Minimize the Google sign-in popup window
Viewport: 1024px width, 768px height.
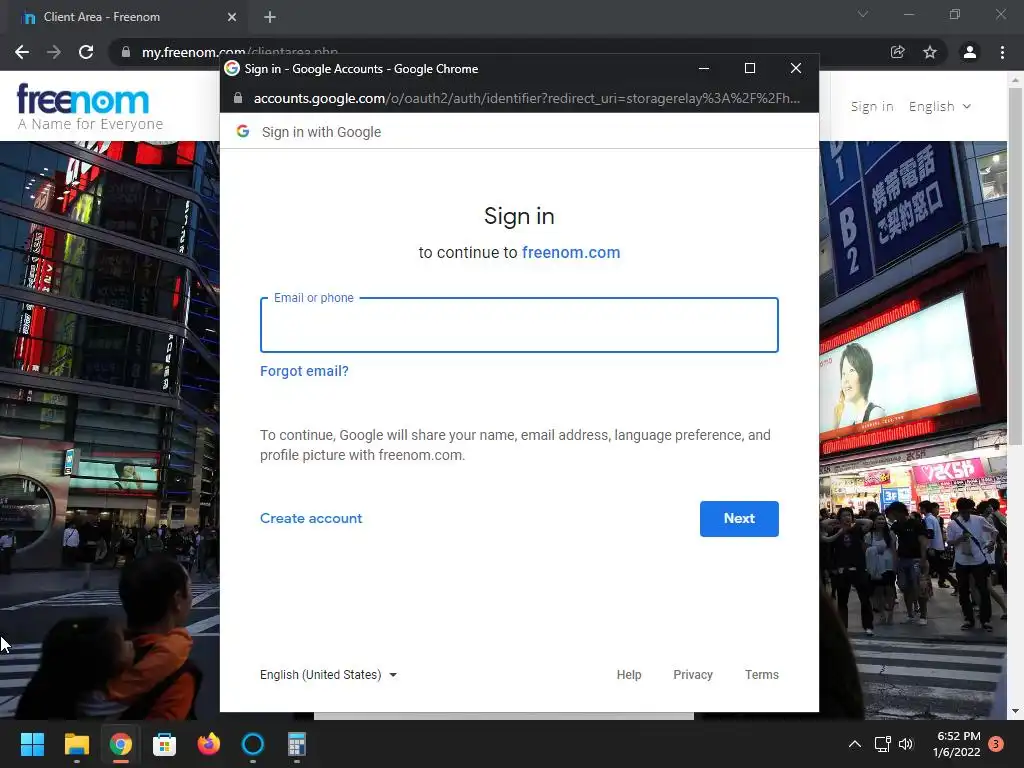click(704, 68)
